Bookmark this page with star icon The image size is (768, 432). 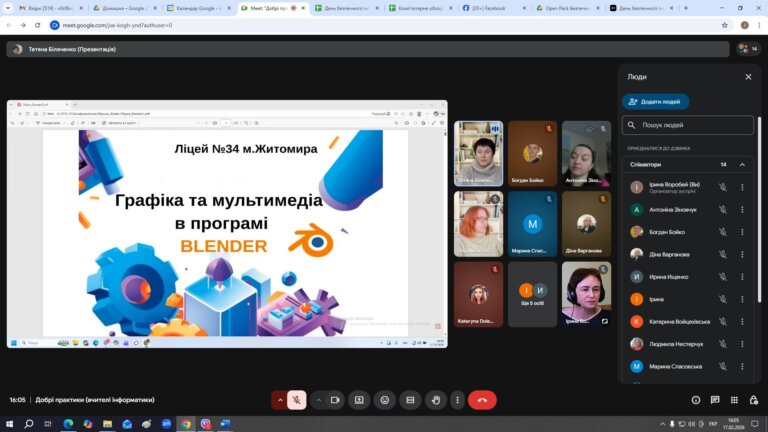click(x=724, y=25)
